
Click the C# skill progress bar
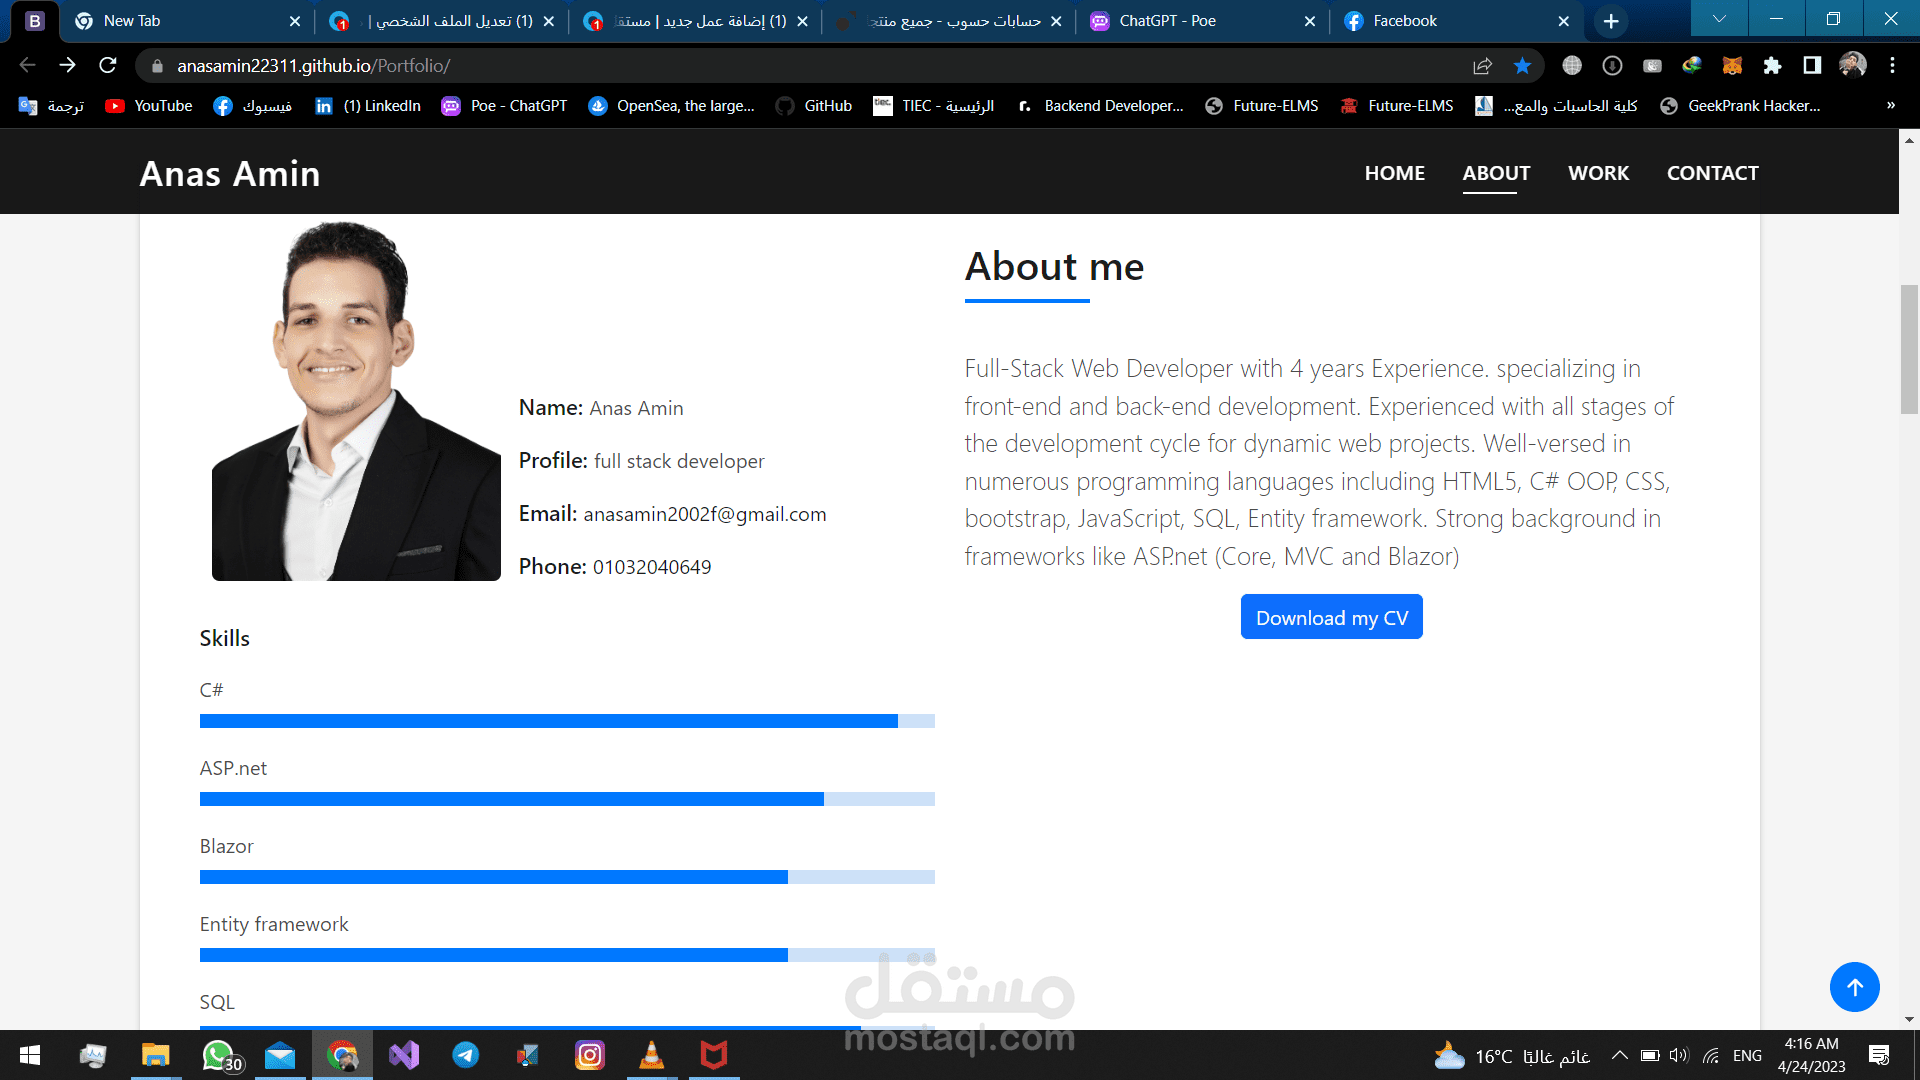click(x=567, y=721)
